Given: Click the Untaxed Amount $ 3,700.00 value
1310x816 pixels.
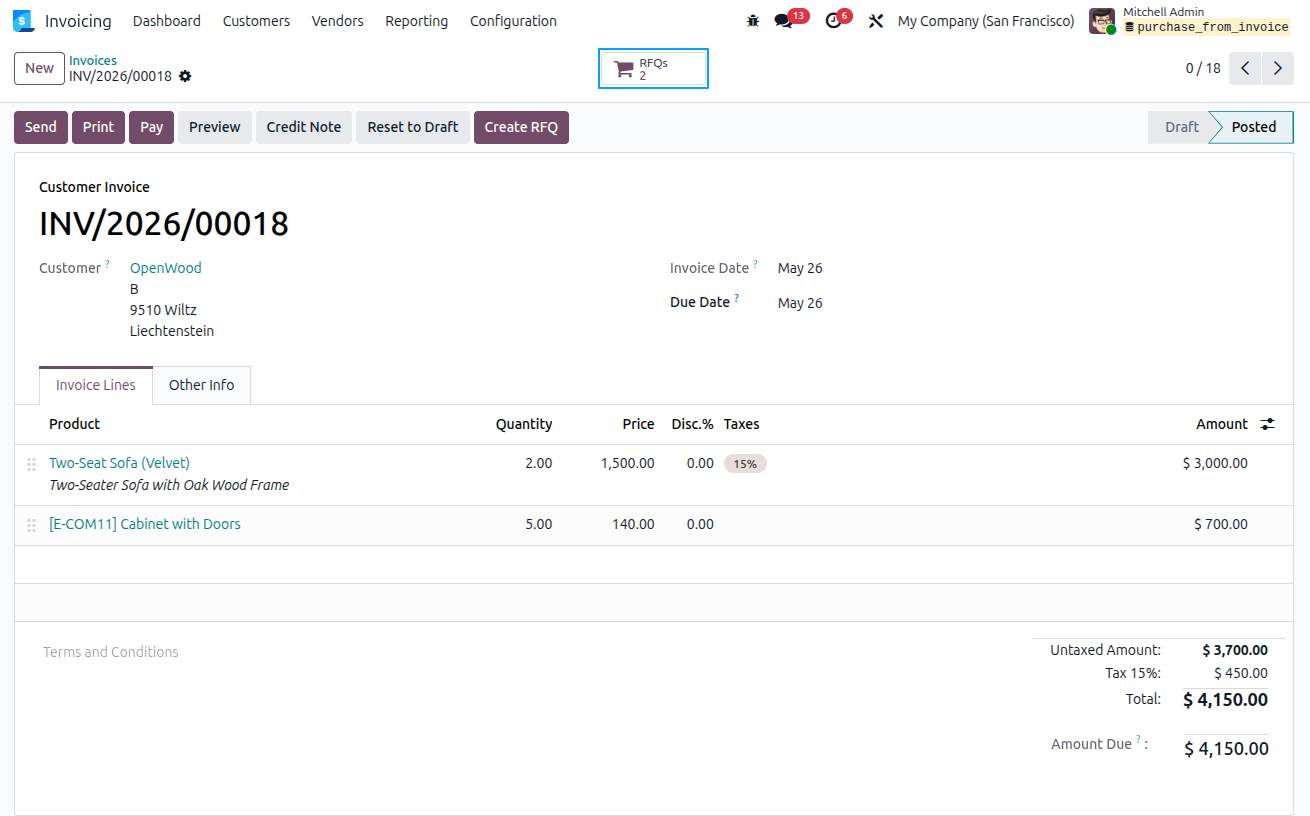Looking at the screenshot, I should 1235,650.
